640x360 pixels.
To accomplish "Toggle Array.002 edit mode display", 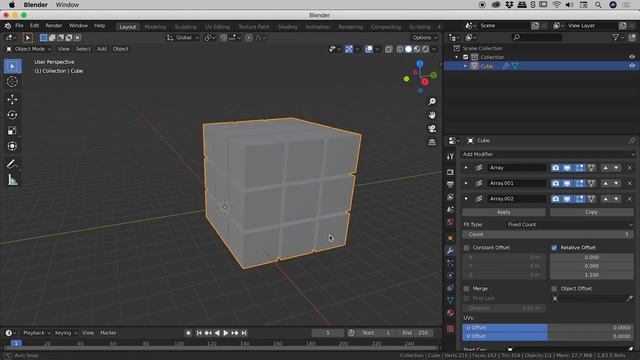I will [579, 199].
